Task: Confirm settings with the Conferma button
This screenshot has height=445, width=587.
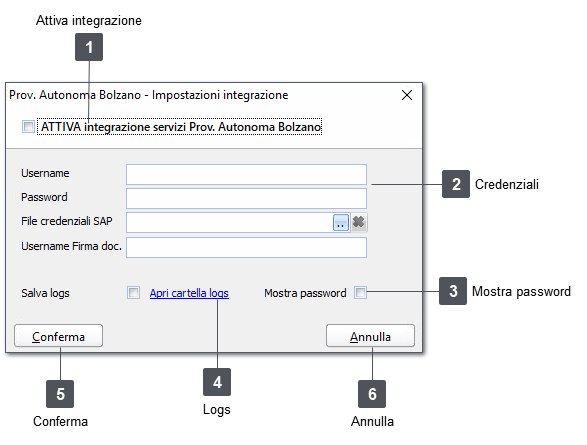Action: 58,336
